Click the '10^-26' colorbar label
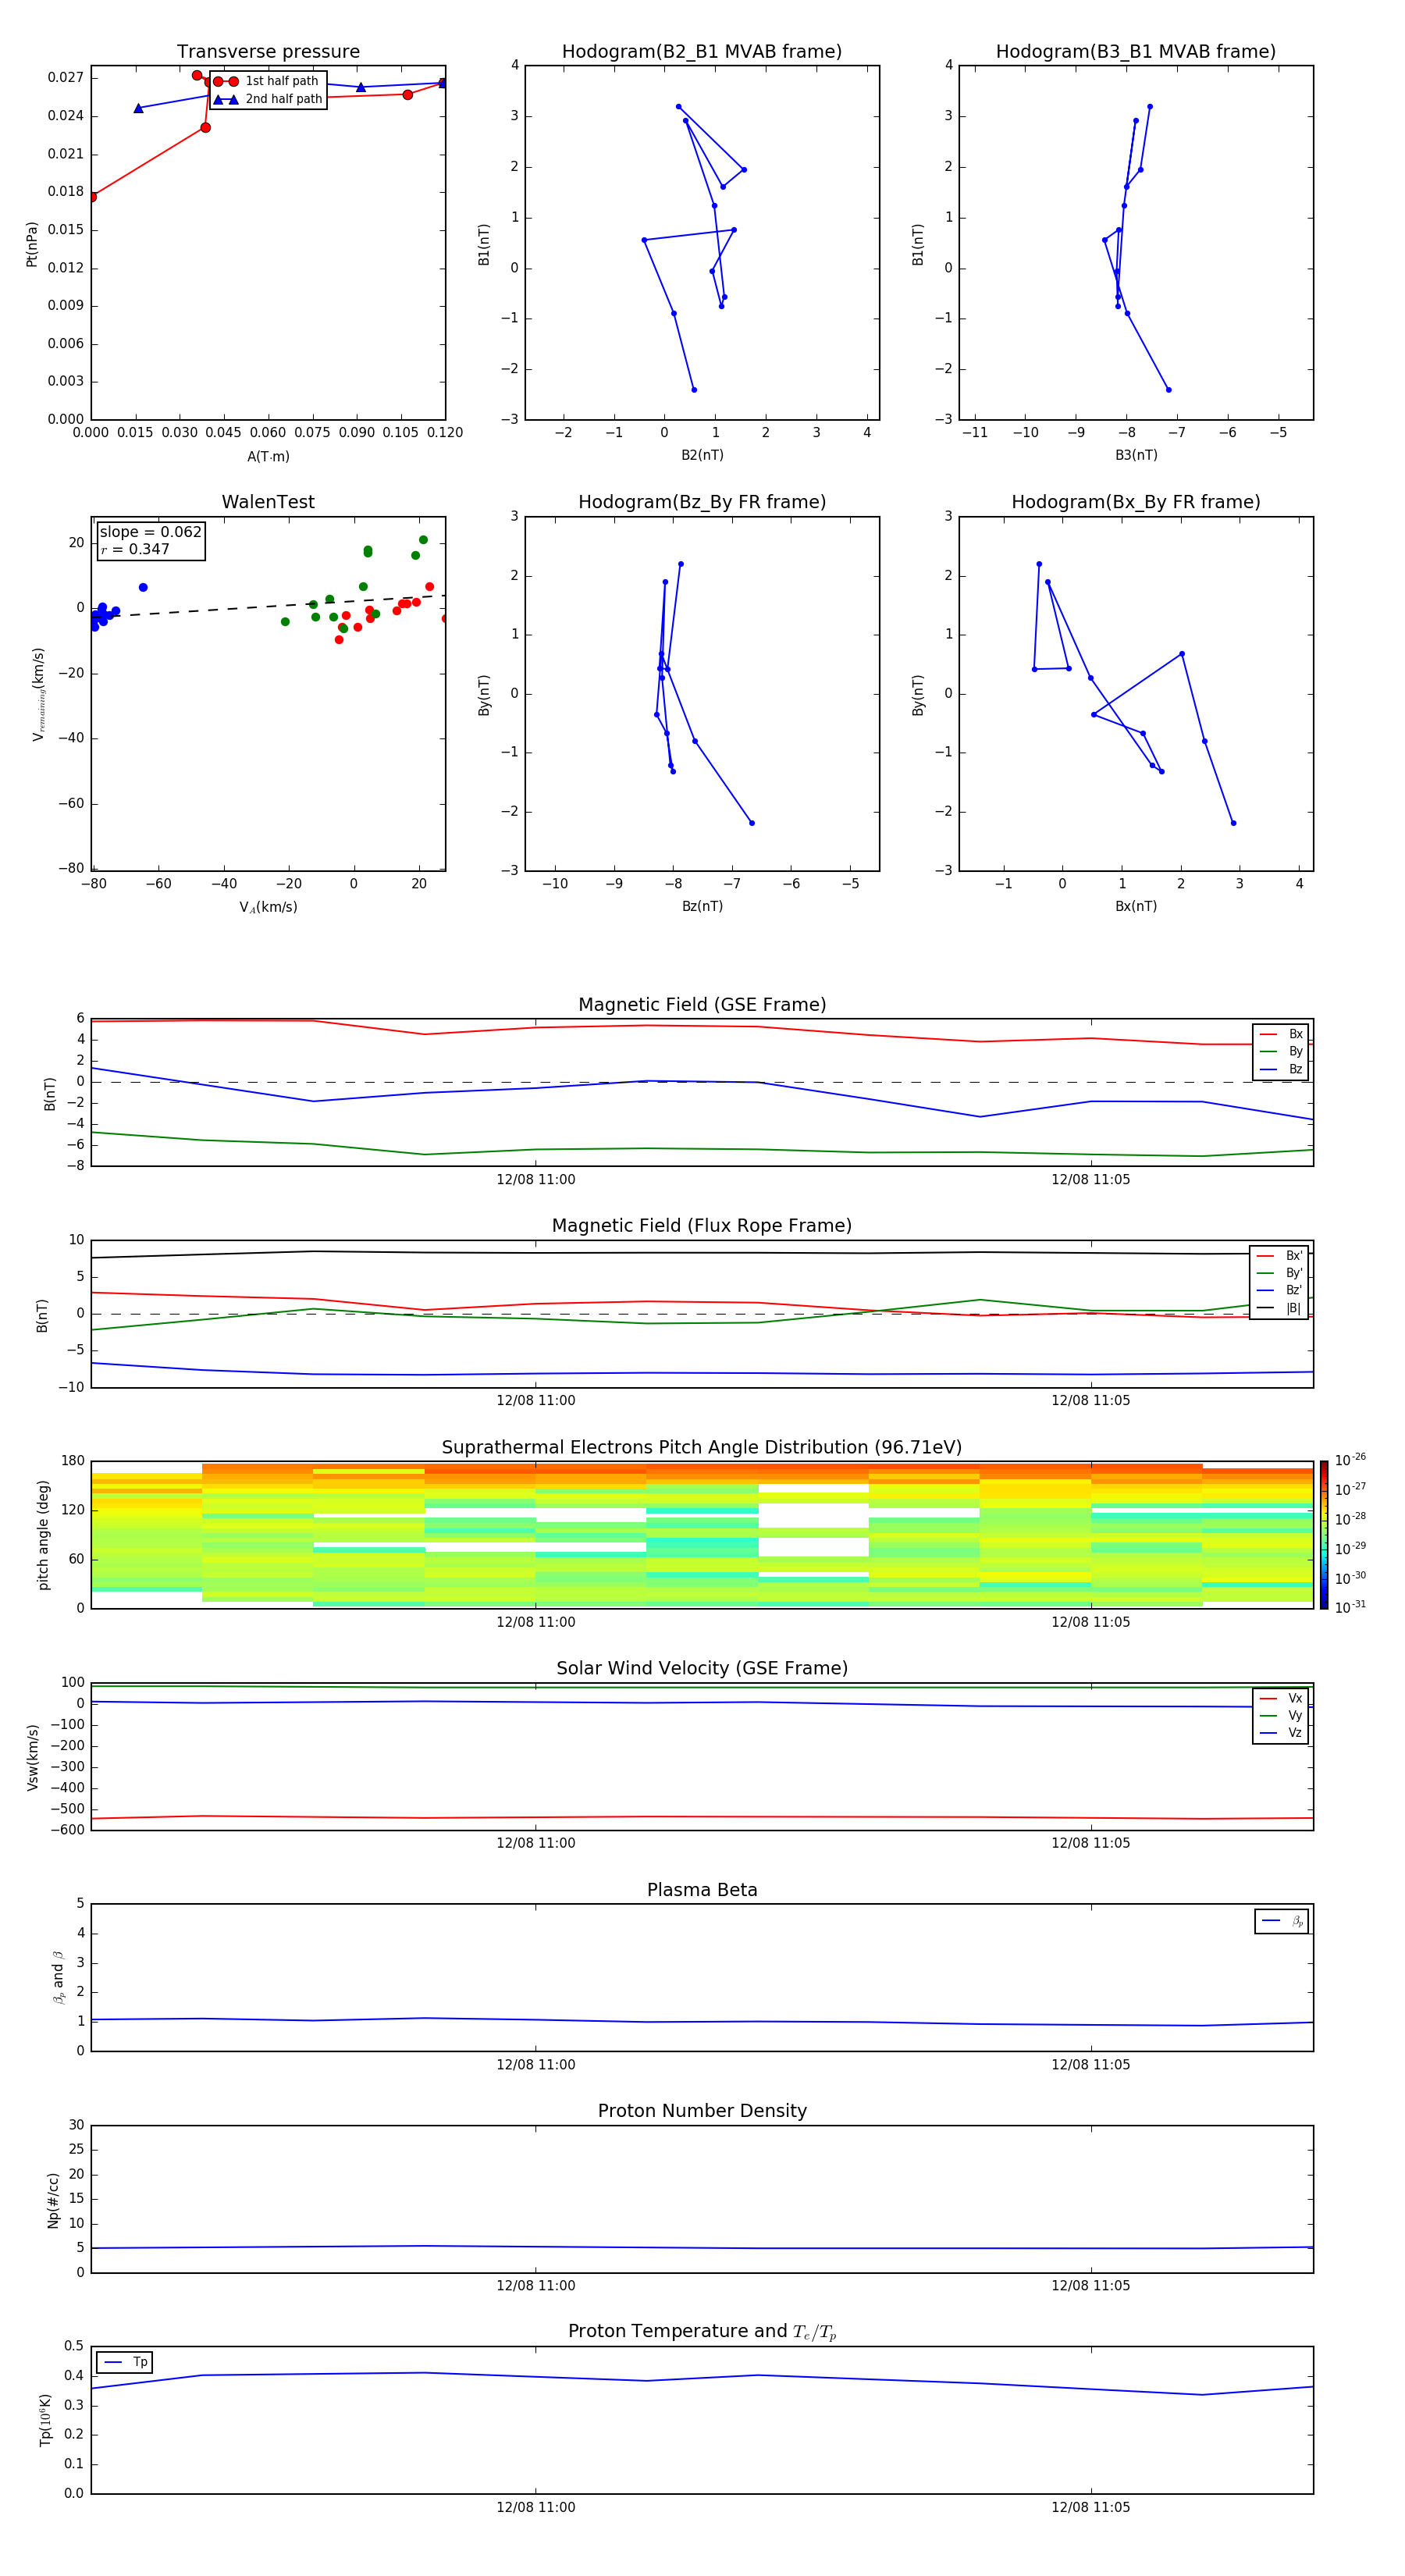The image size is (1405, 2576). tap(1350, 1460)
